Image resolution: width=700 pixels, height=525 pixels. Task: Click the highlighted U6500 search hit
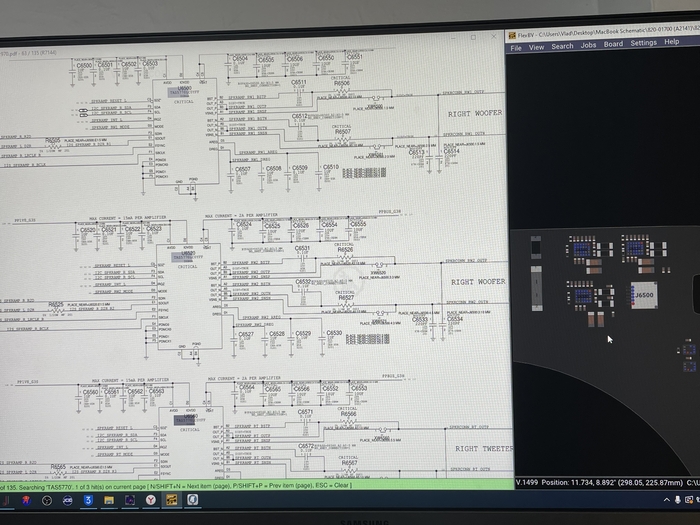(x=181, y=91)
